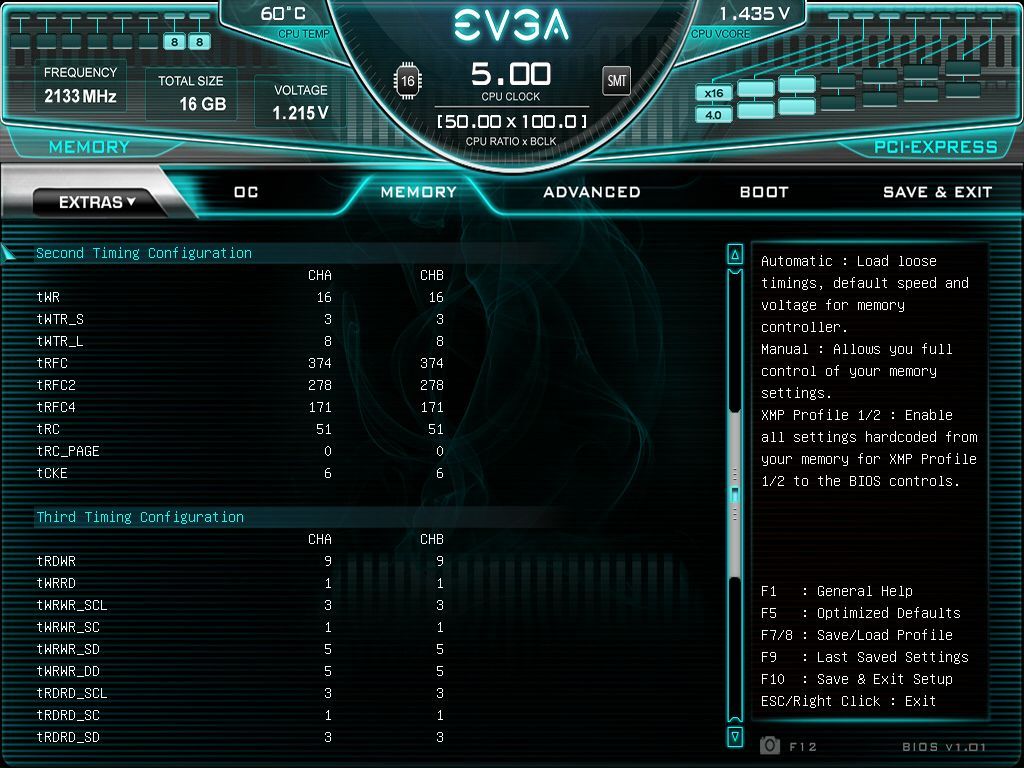
Task: Click the CPU VCORE 1.435 V readout
Action: [741, 22]
